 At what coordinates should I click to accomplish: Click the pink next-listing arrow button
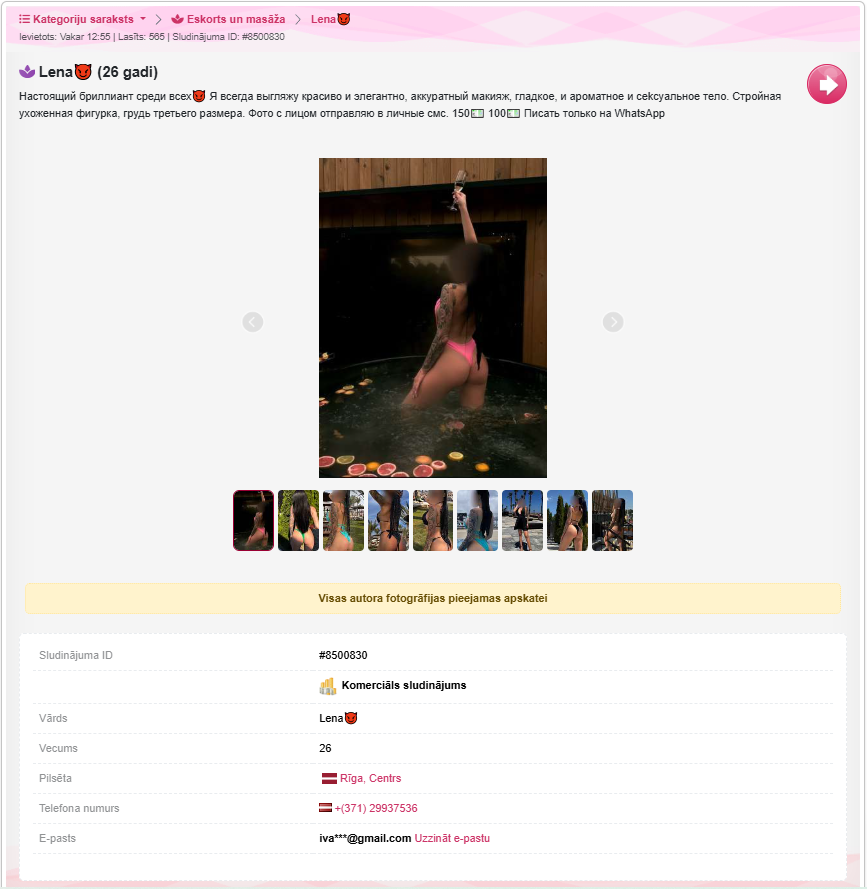826,84
